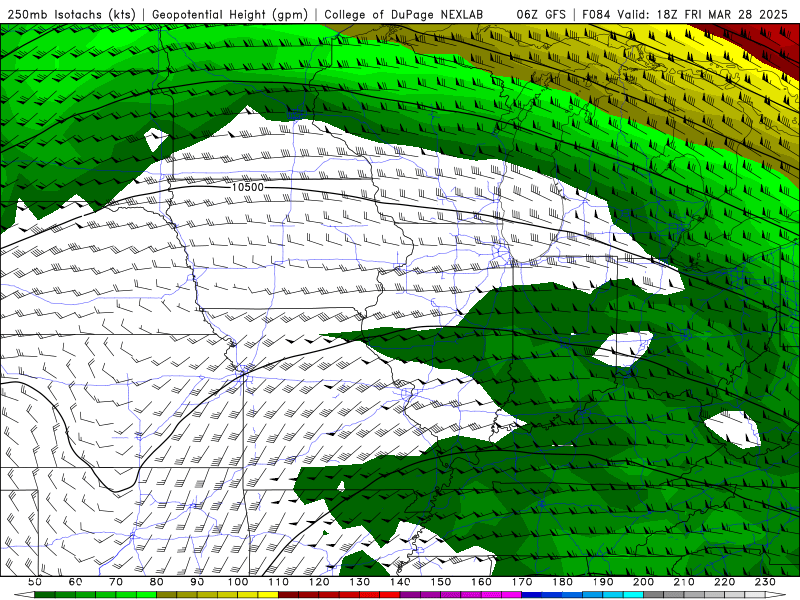
Task: Click the magenta legend swatch left of 170
Action: [512, 595]
